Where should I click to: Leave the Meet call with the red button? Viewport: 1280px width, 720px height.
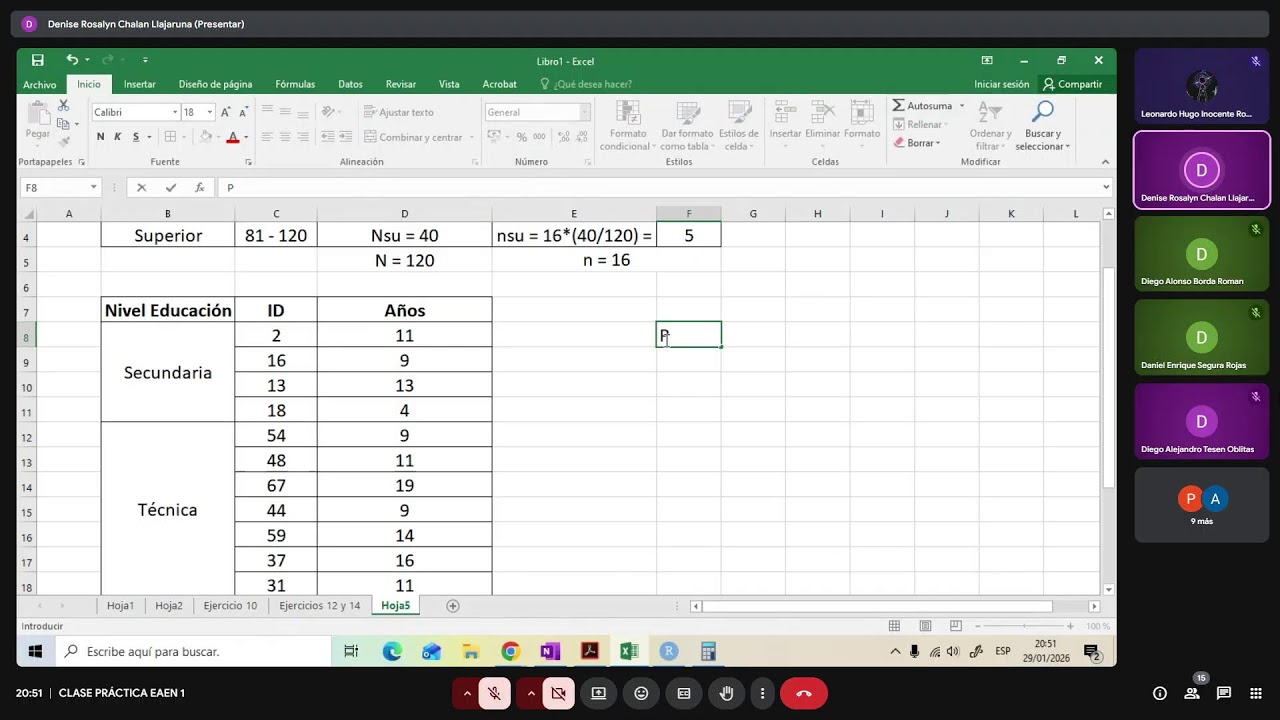point(804,693)
